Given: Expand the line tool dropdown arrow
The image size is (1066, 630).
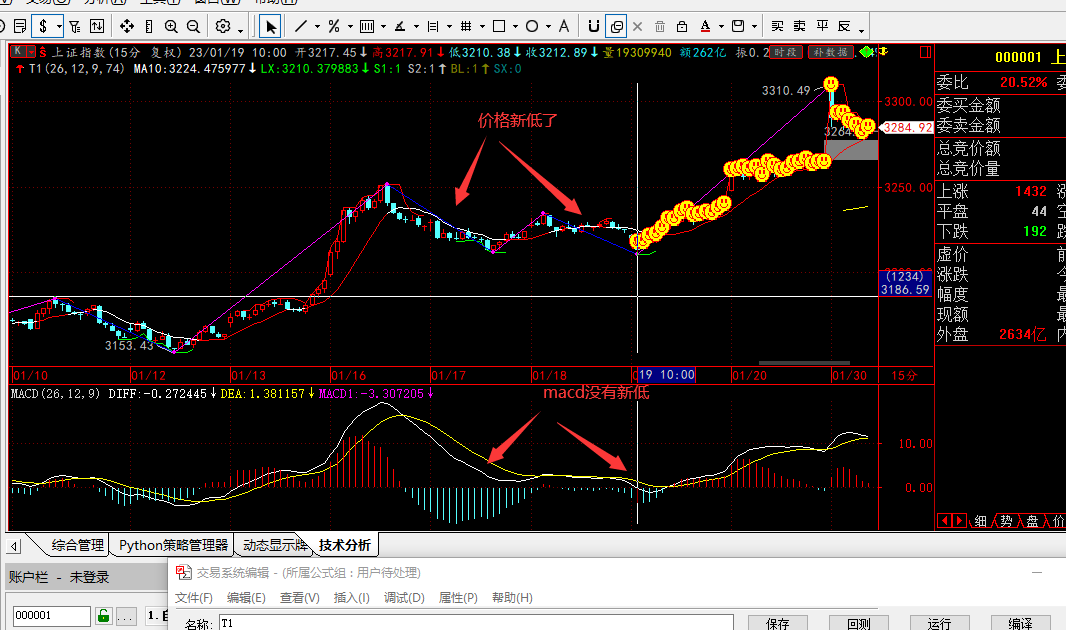Looking at the screenshot, I should 317,27.
